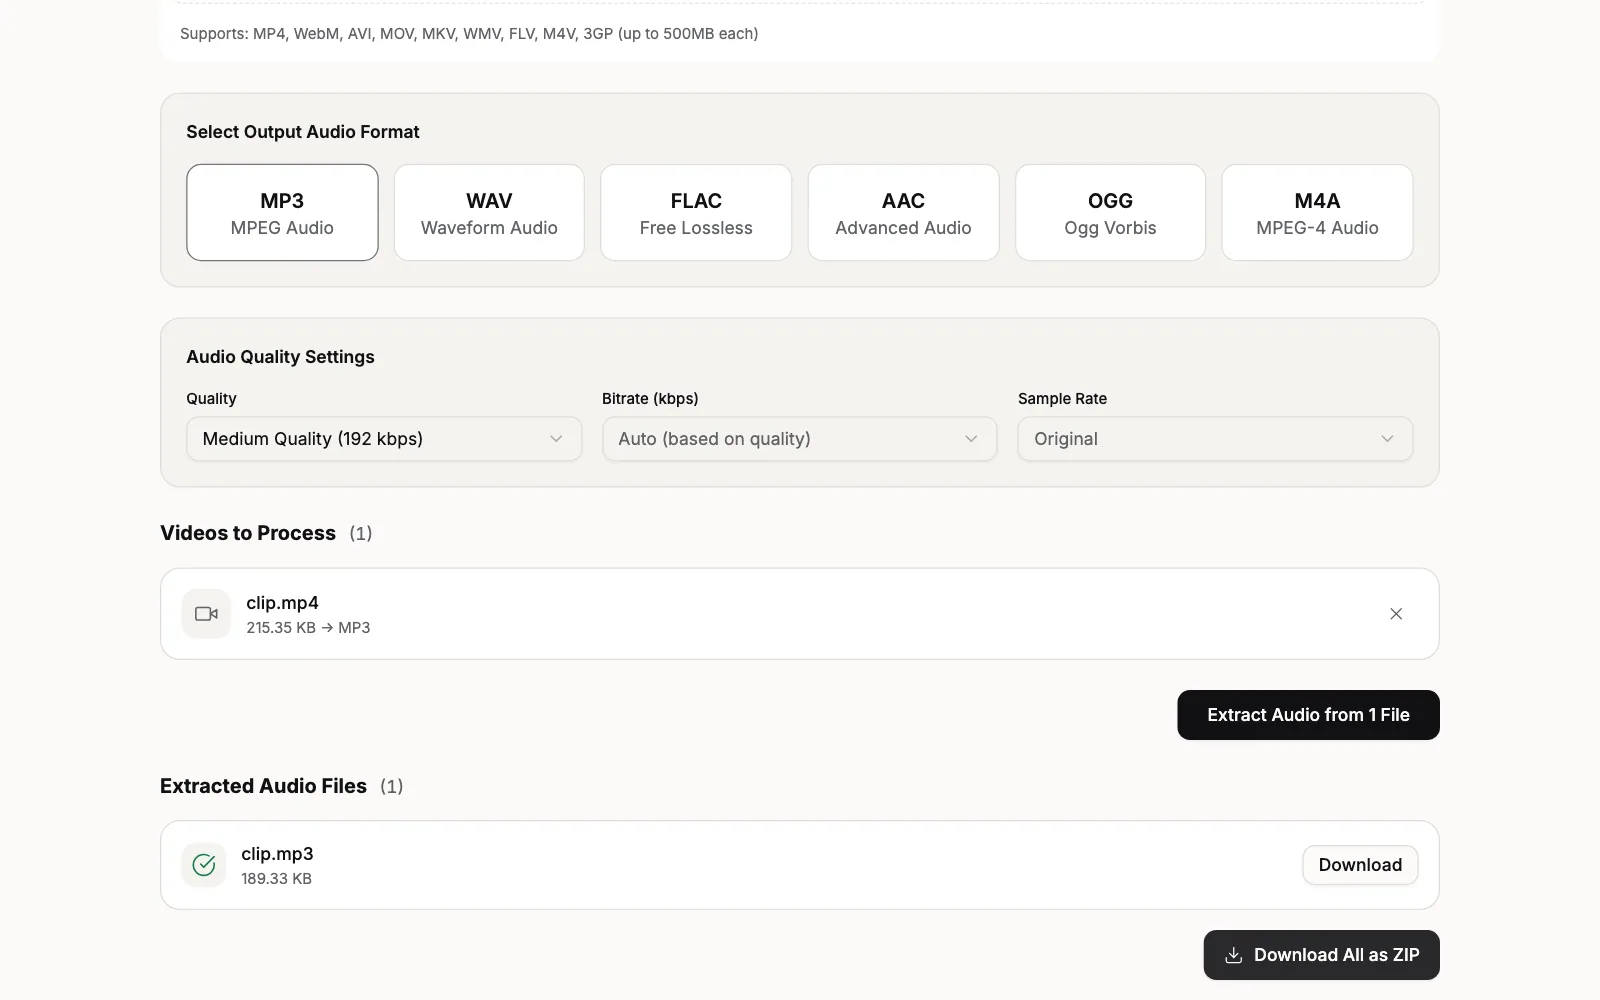Click the download icon in ZIP button

1234,955
